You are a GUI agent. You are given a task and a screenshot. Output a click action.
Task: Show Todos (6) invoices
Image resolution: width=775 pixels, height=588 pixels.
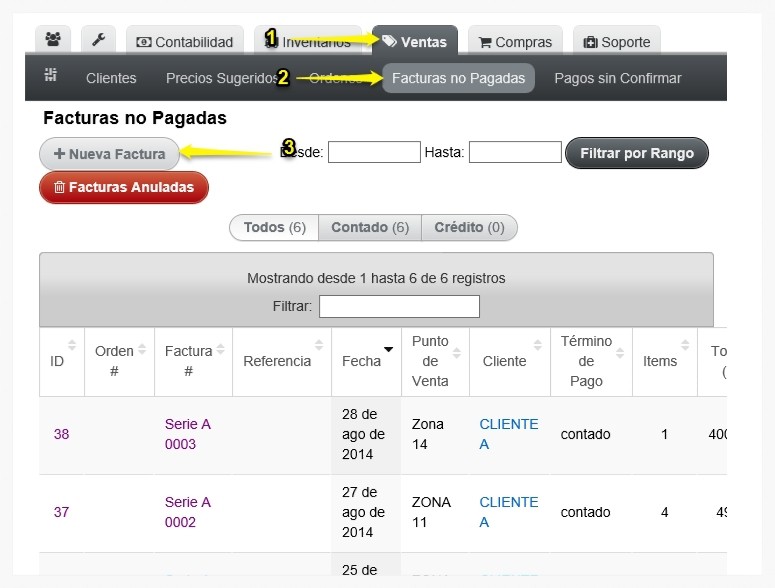(274, 227)
